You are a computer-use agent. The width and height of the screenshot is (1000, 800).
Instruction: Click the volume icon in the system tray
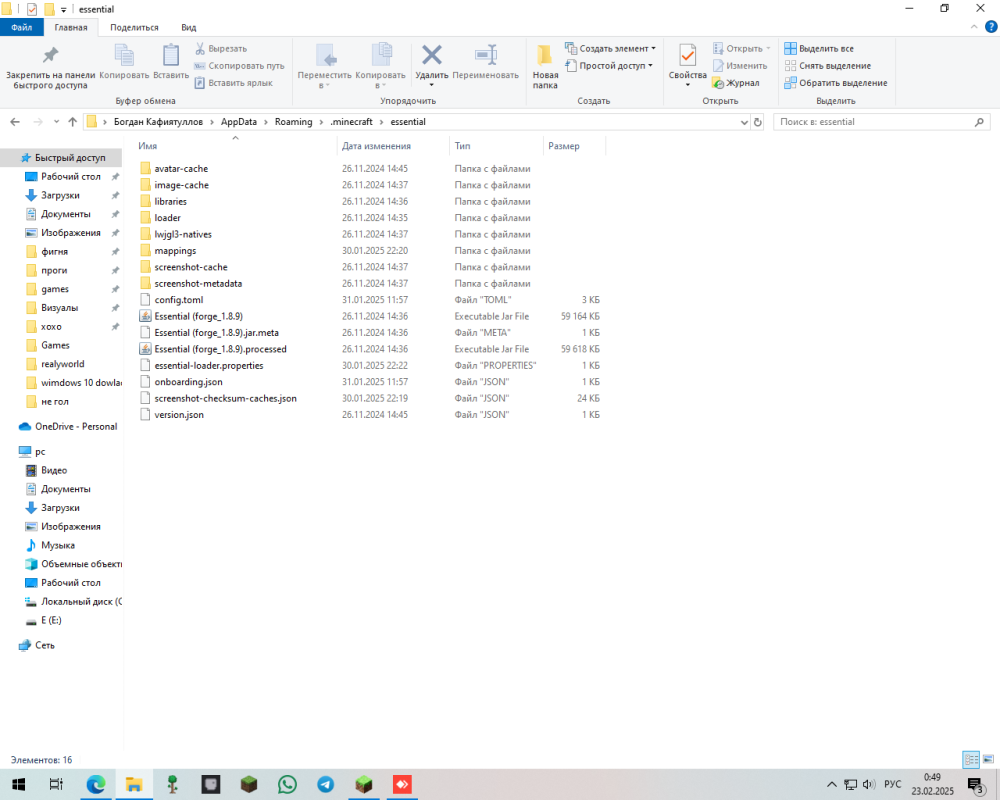868,784
